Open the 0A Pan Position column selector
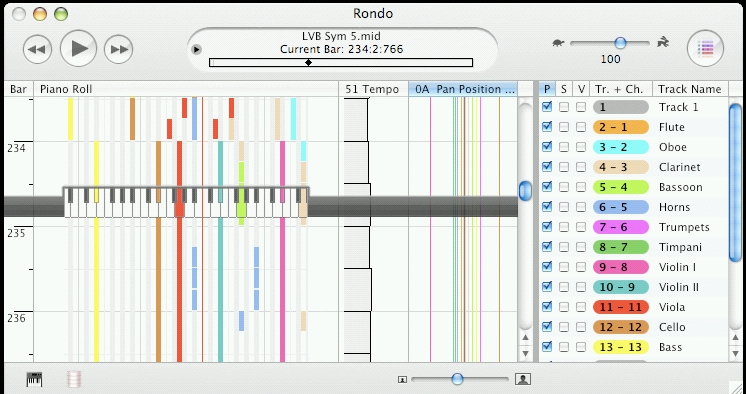 pos(462,89)
